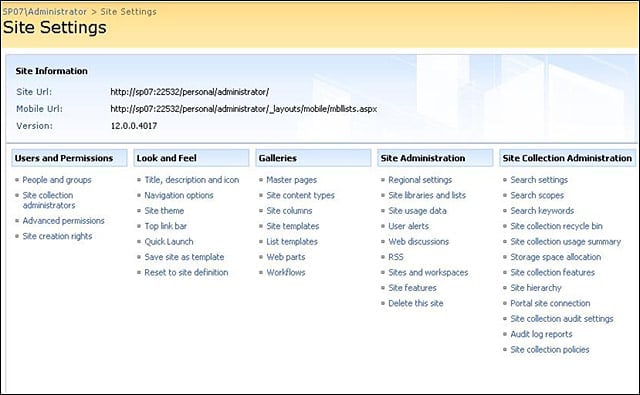Click the Users and Permissions heading

click(x=64, y=158)
